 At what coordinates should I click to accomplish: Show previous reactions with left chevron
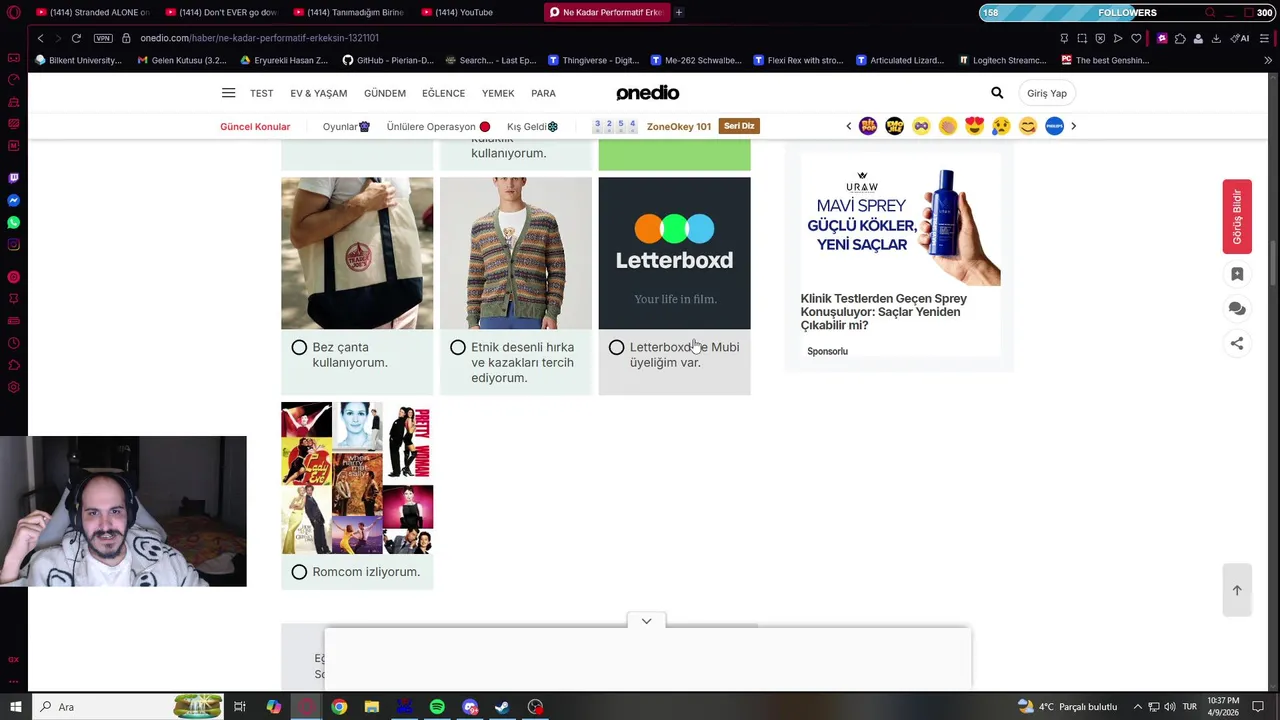(849, 126)
